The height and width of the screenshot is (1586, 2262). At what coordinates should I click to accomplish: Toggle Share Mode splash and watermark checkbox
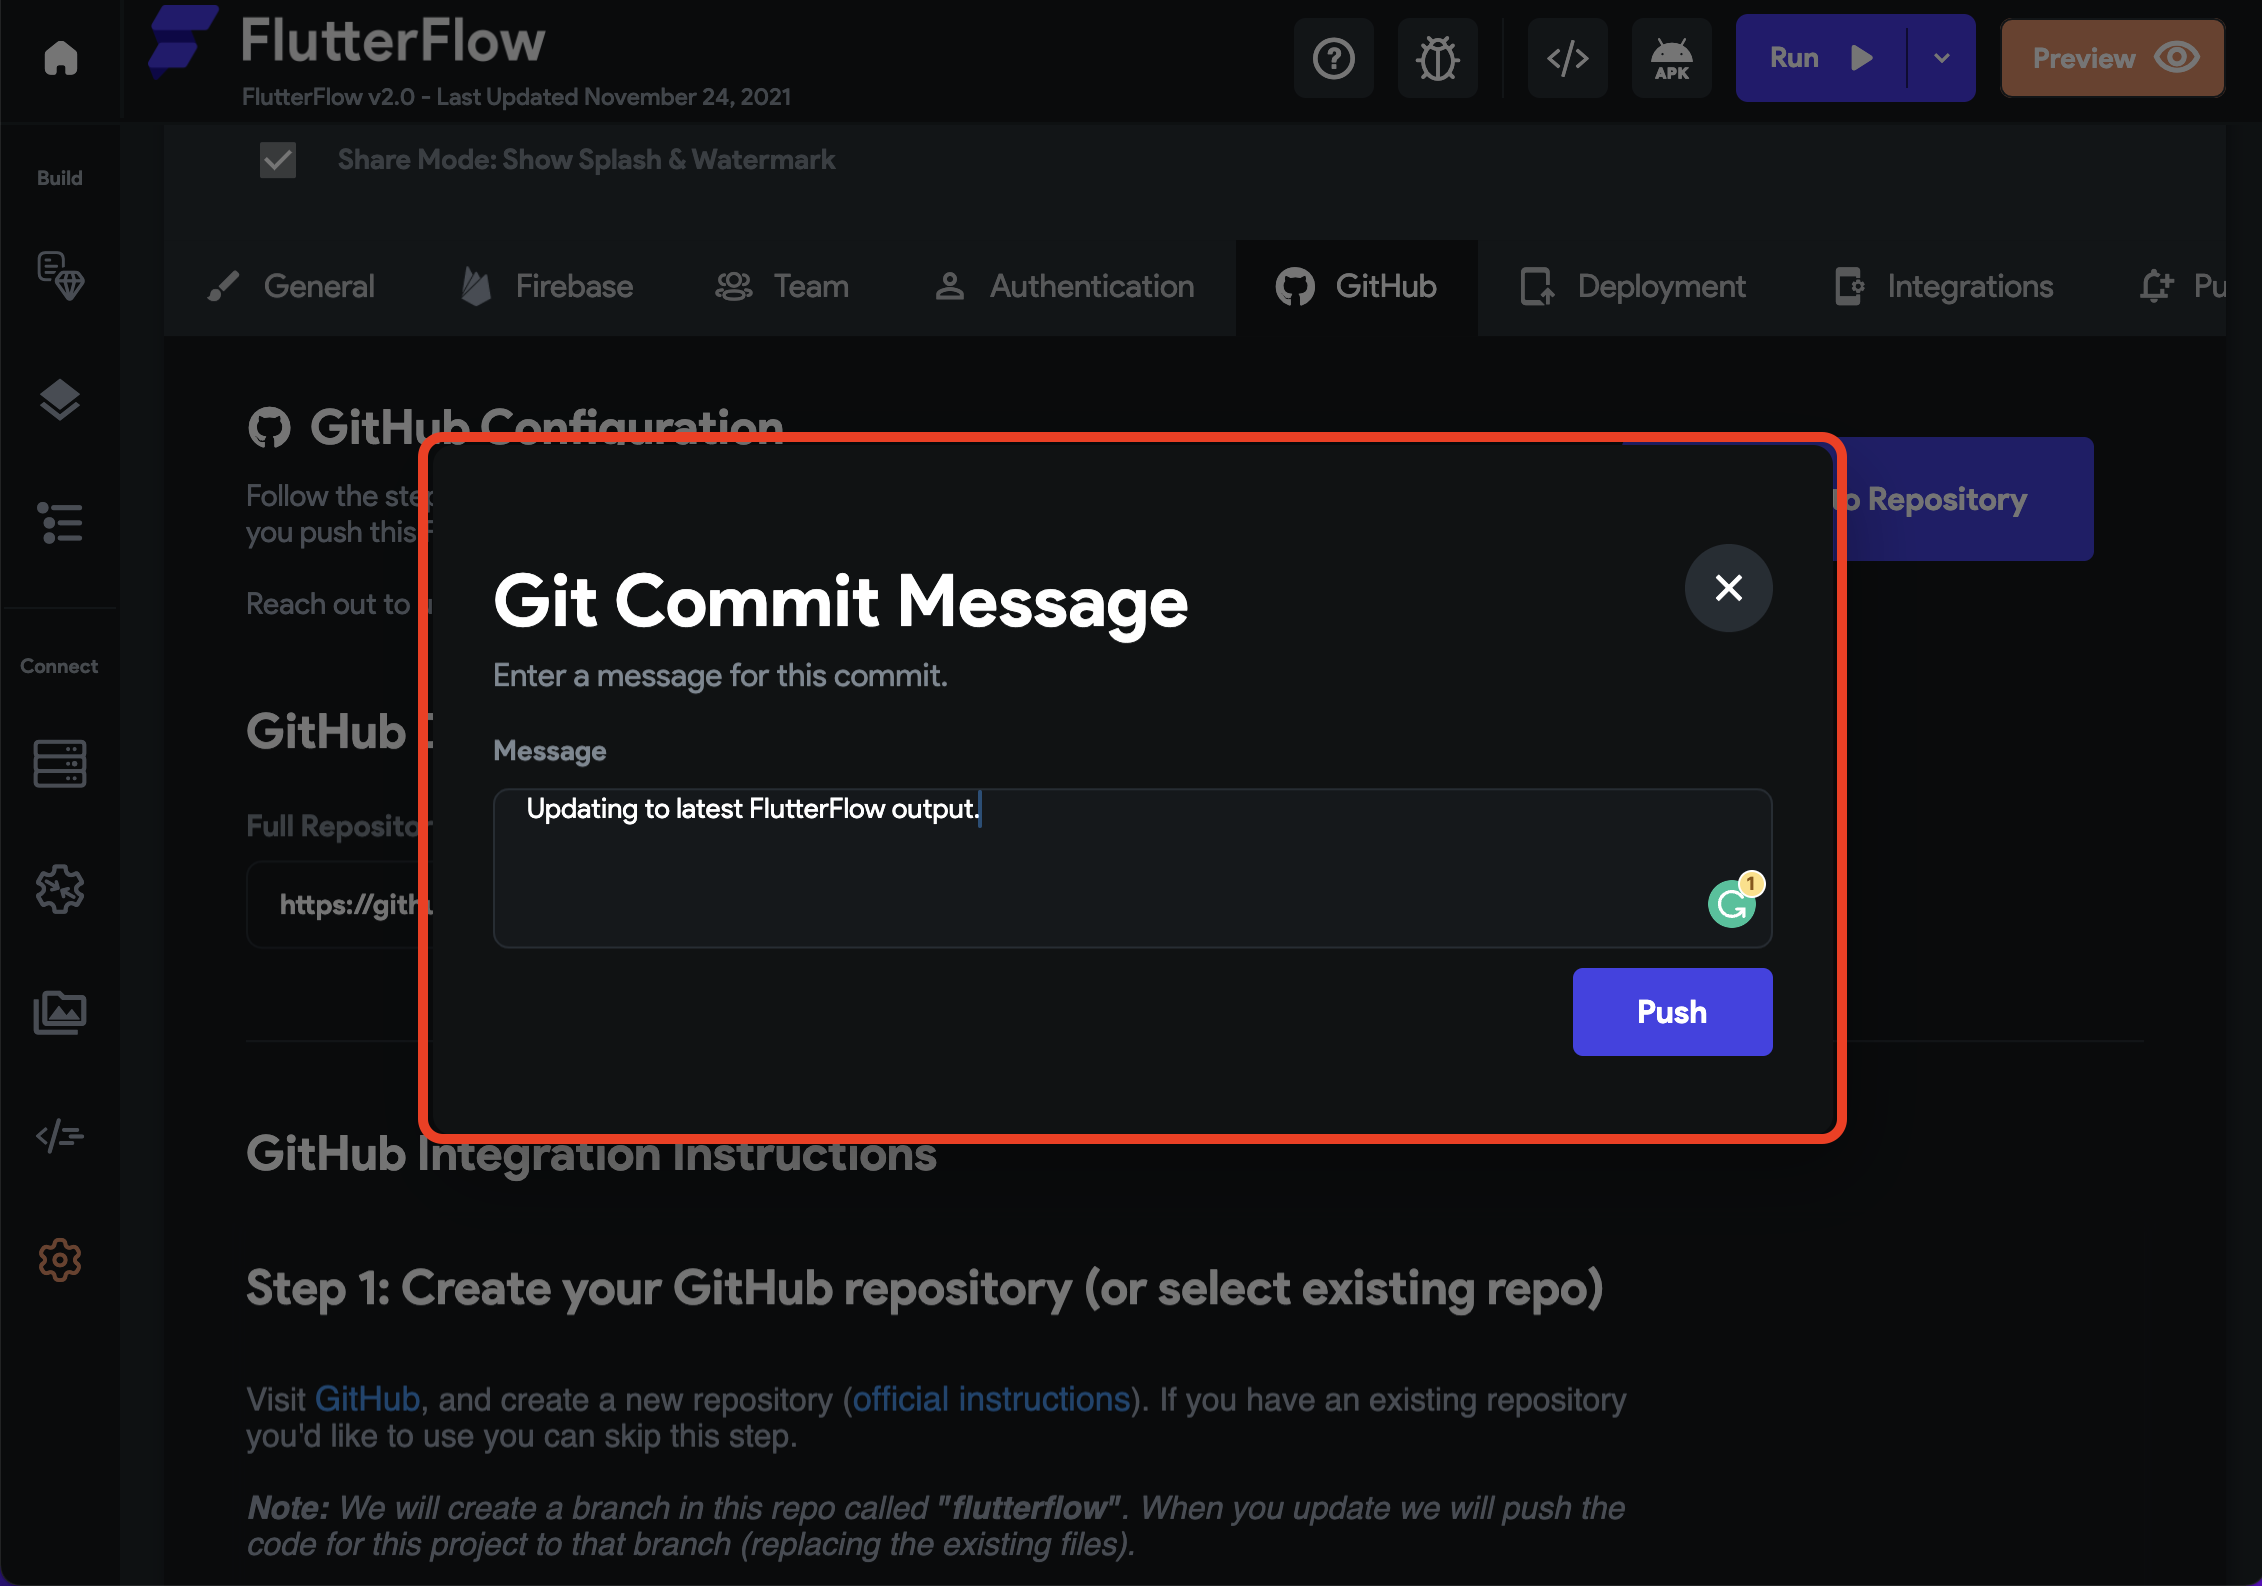(x=278, y=160)
